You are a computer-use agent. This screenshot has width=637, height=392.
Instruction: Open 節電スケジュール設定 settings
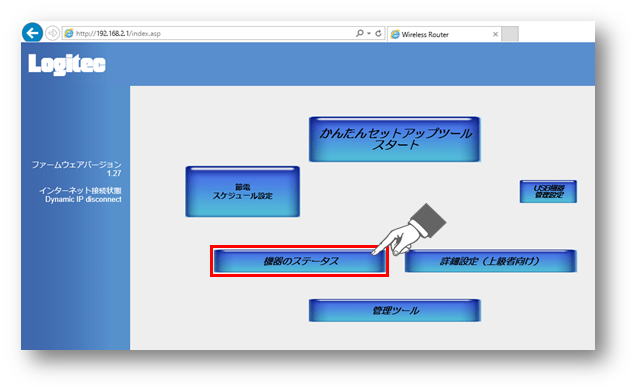coord(243,191)
